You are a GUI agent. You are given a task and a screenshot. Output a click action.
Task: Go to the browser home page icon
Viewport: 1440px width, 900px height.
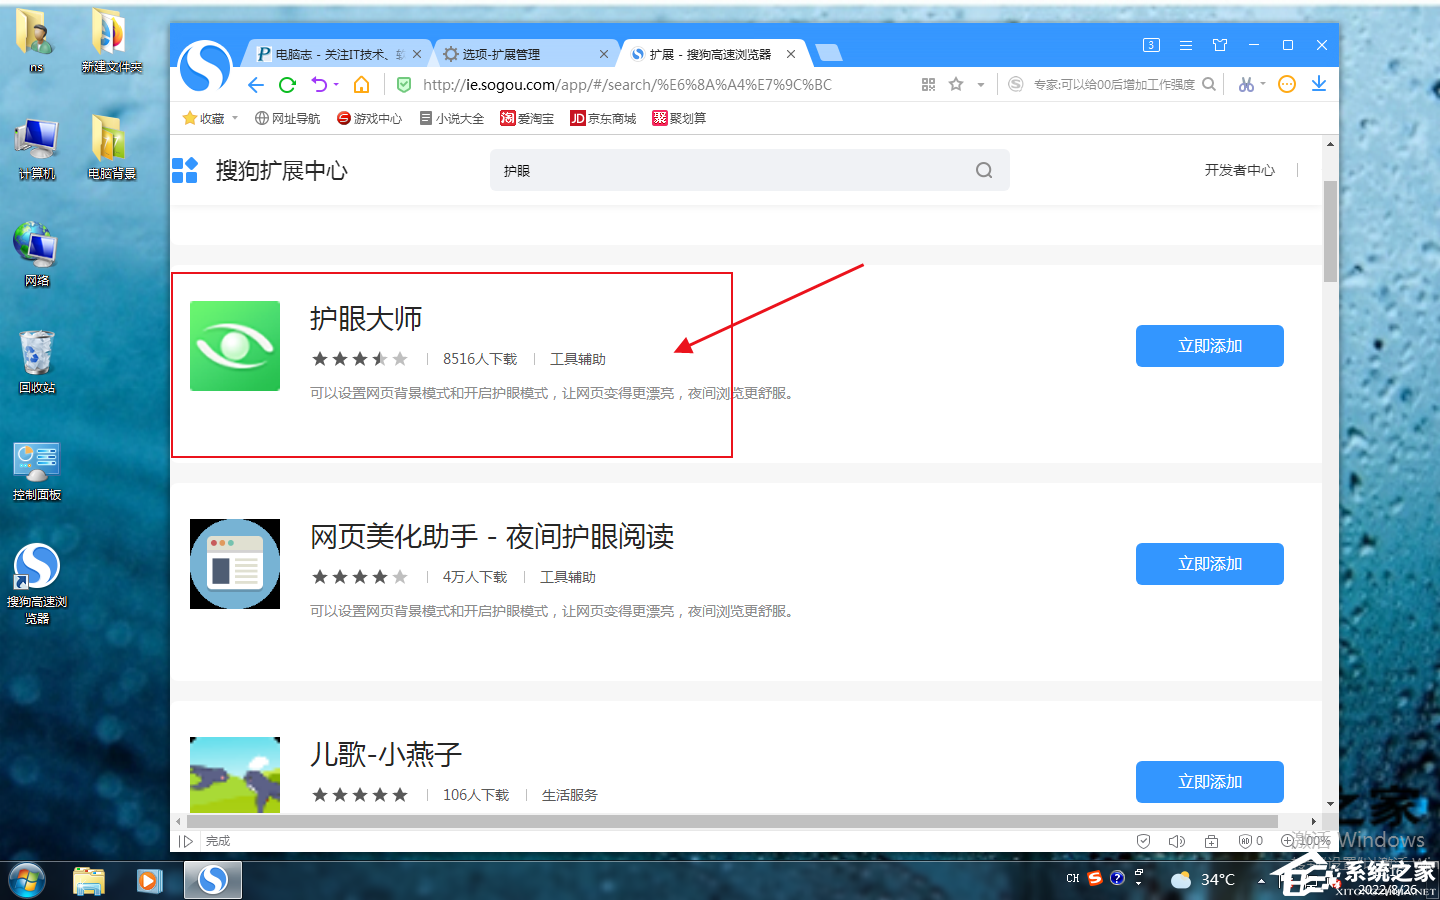pyautogui.click(x=362, y=85)
